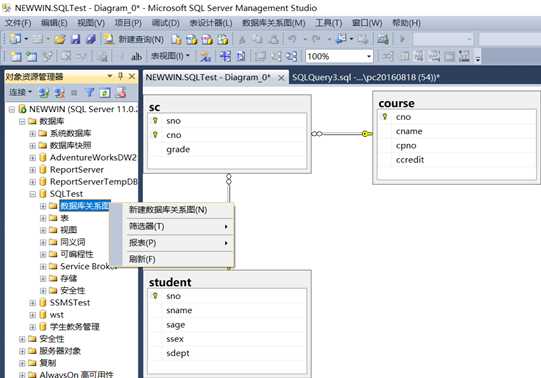Click the Disconnect icon in Object Explorer

coord(59,92)
